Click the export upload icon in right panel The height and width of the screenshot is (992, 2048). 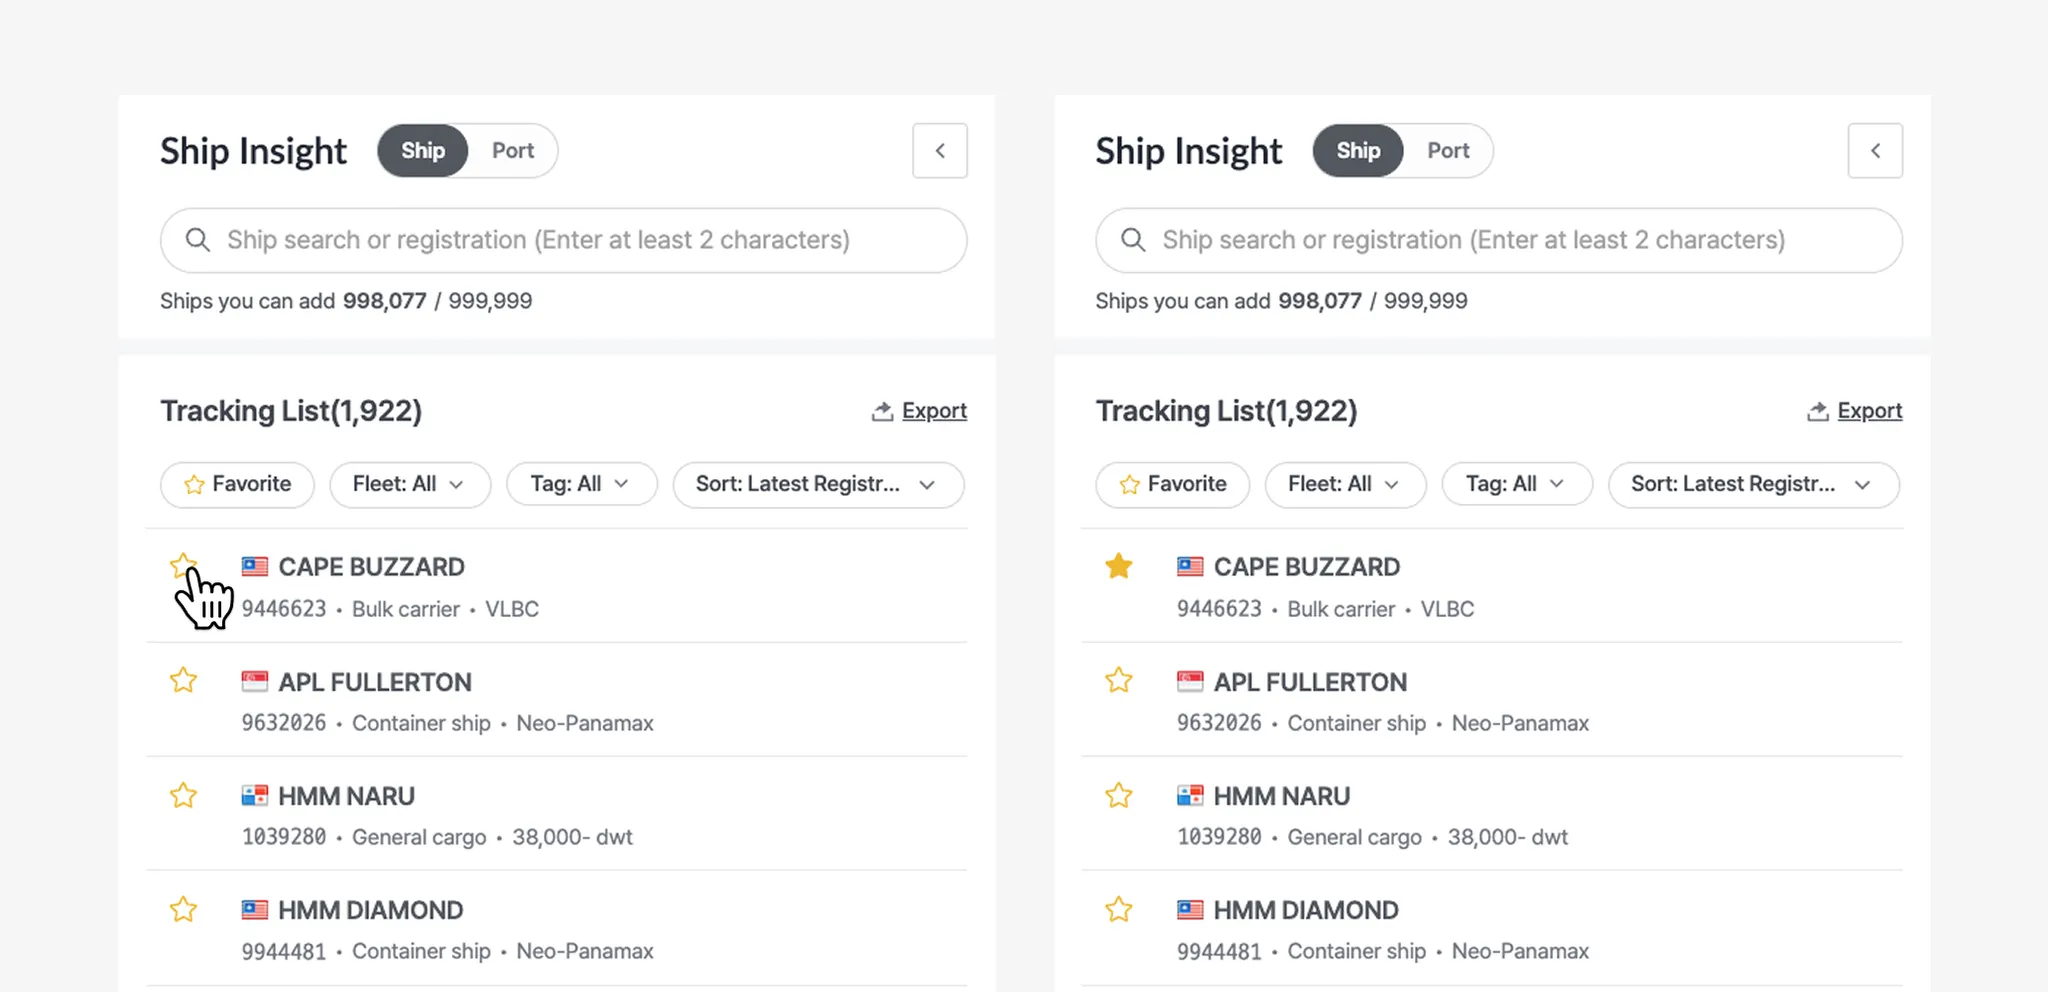tap(1817, 411)
